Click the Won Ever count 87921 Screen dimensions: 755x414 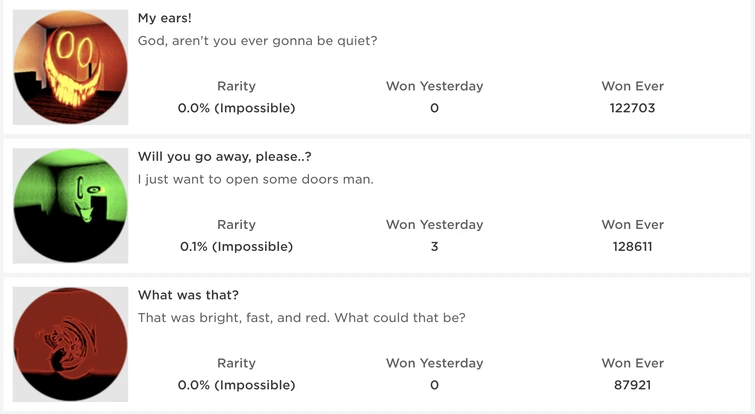pyautogui.click(x=632, y=385)
